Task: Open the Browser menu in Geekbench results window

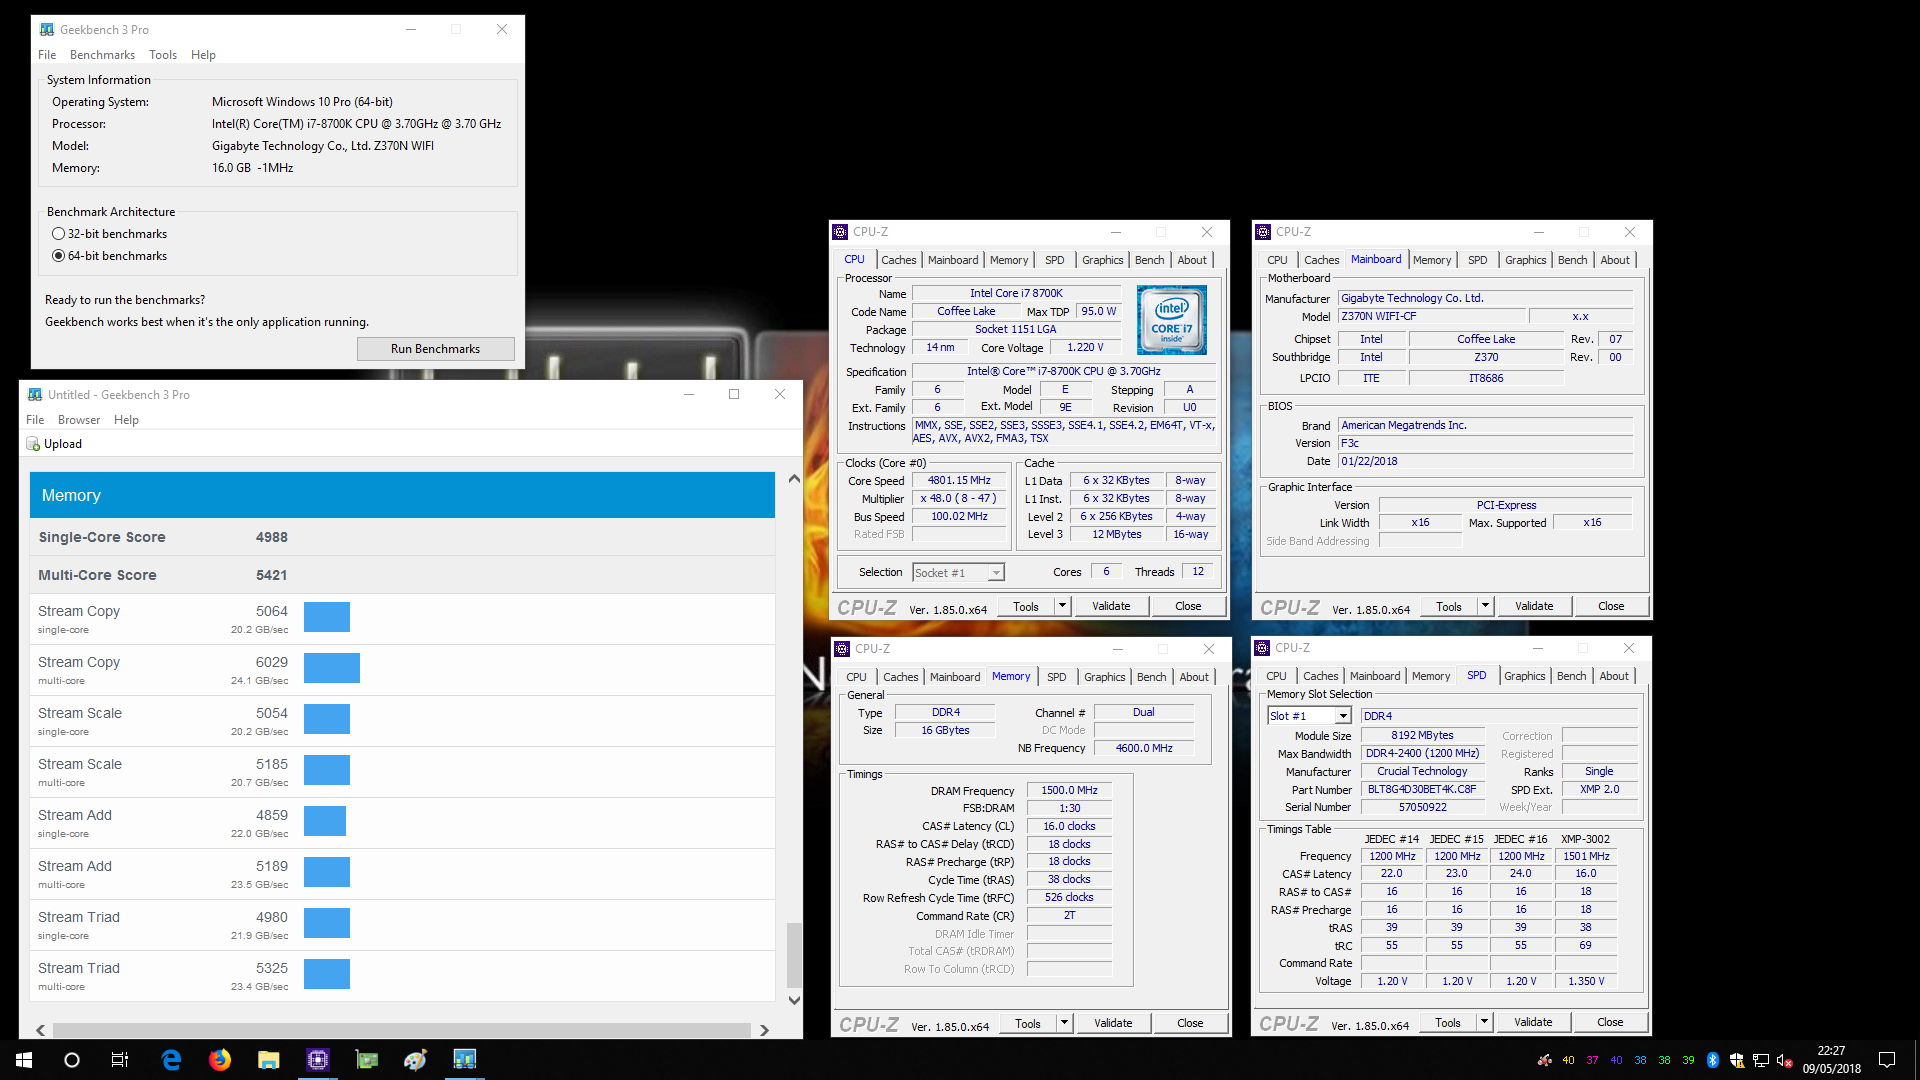Action: point(79,420)
